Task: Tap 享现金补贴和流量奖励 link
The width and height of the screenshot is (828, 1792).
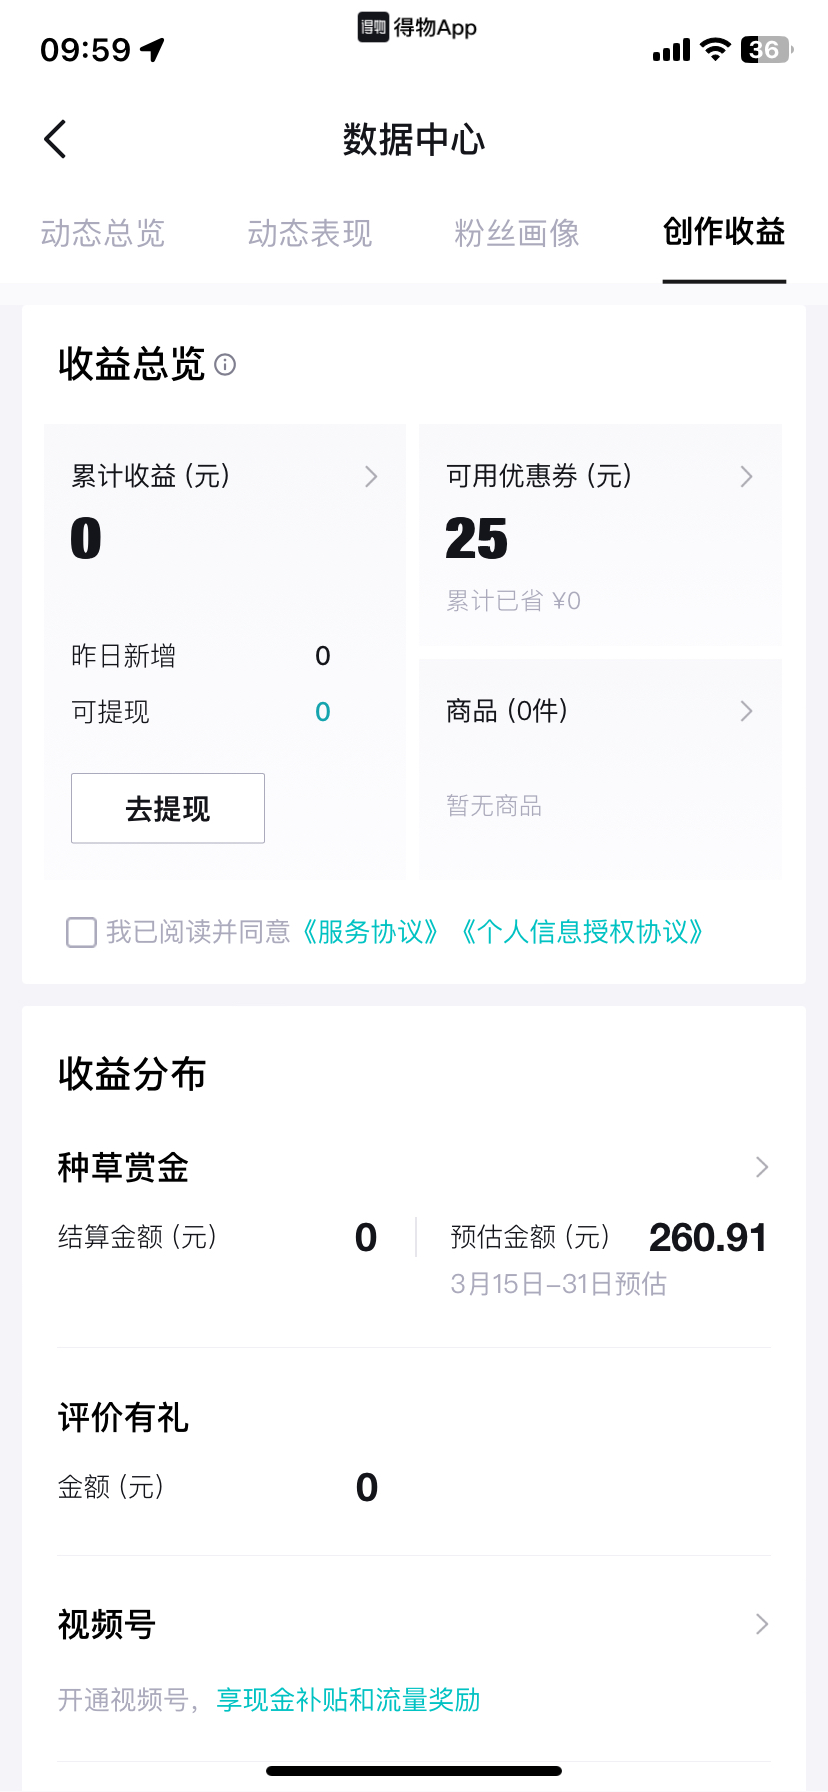Action: pos(349,1700)
